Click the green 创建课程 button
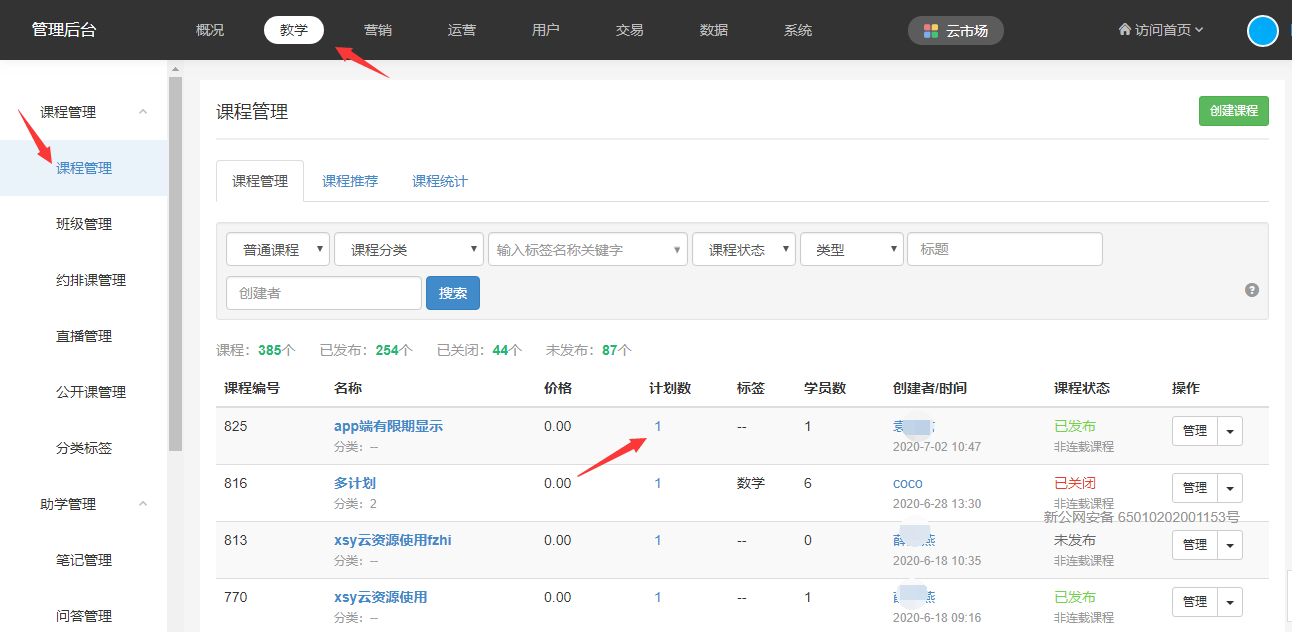 click(x=1233, y=111)
